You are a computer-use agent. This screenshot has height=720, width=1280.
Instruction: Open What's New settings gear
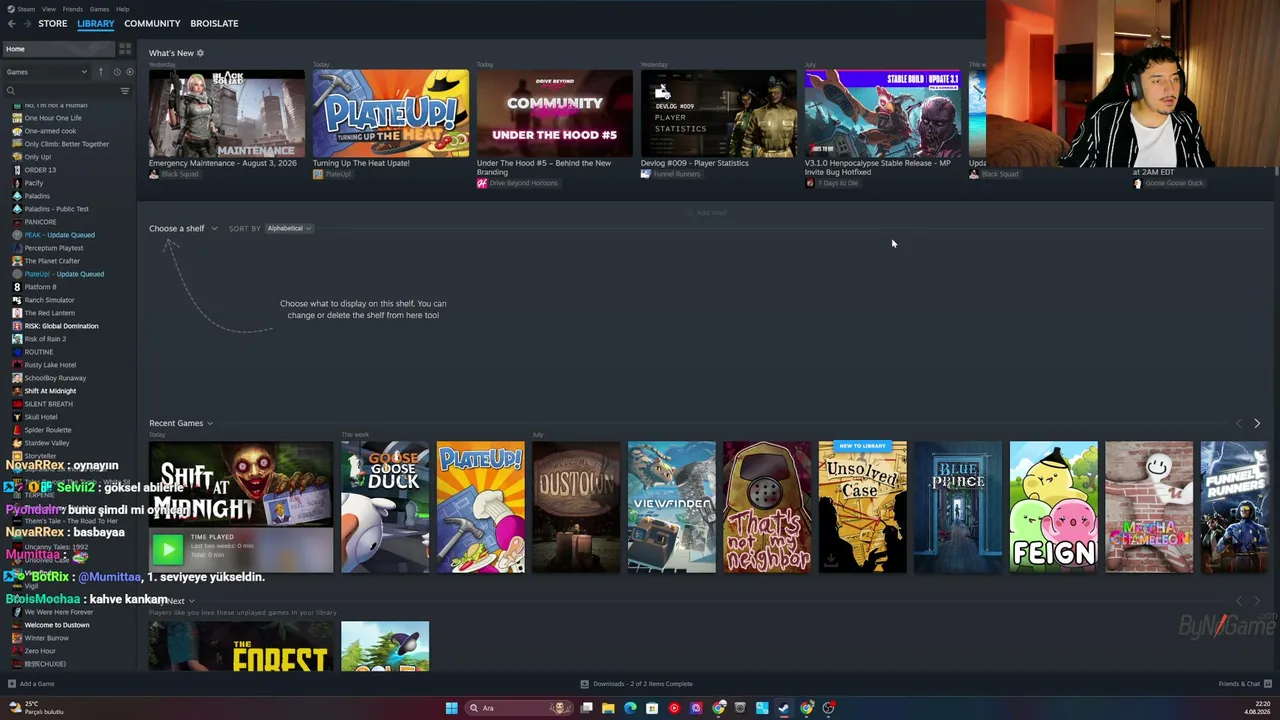[200, 53]
